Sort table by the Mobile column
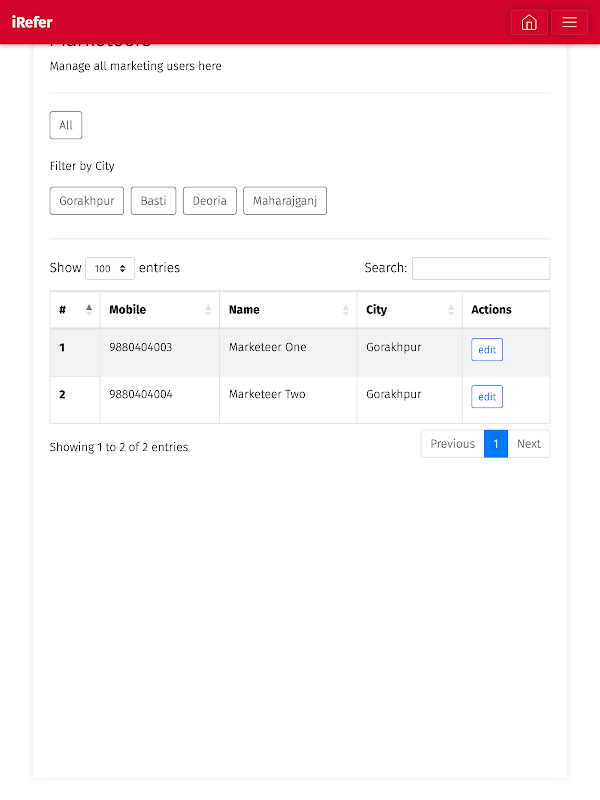 [159, 310]
